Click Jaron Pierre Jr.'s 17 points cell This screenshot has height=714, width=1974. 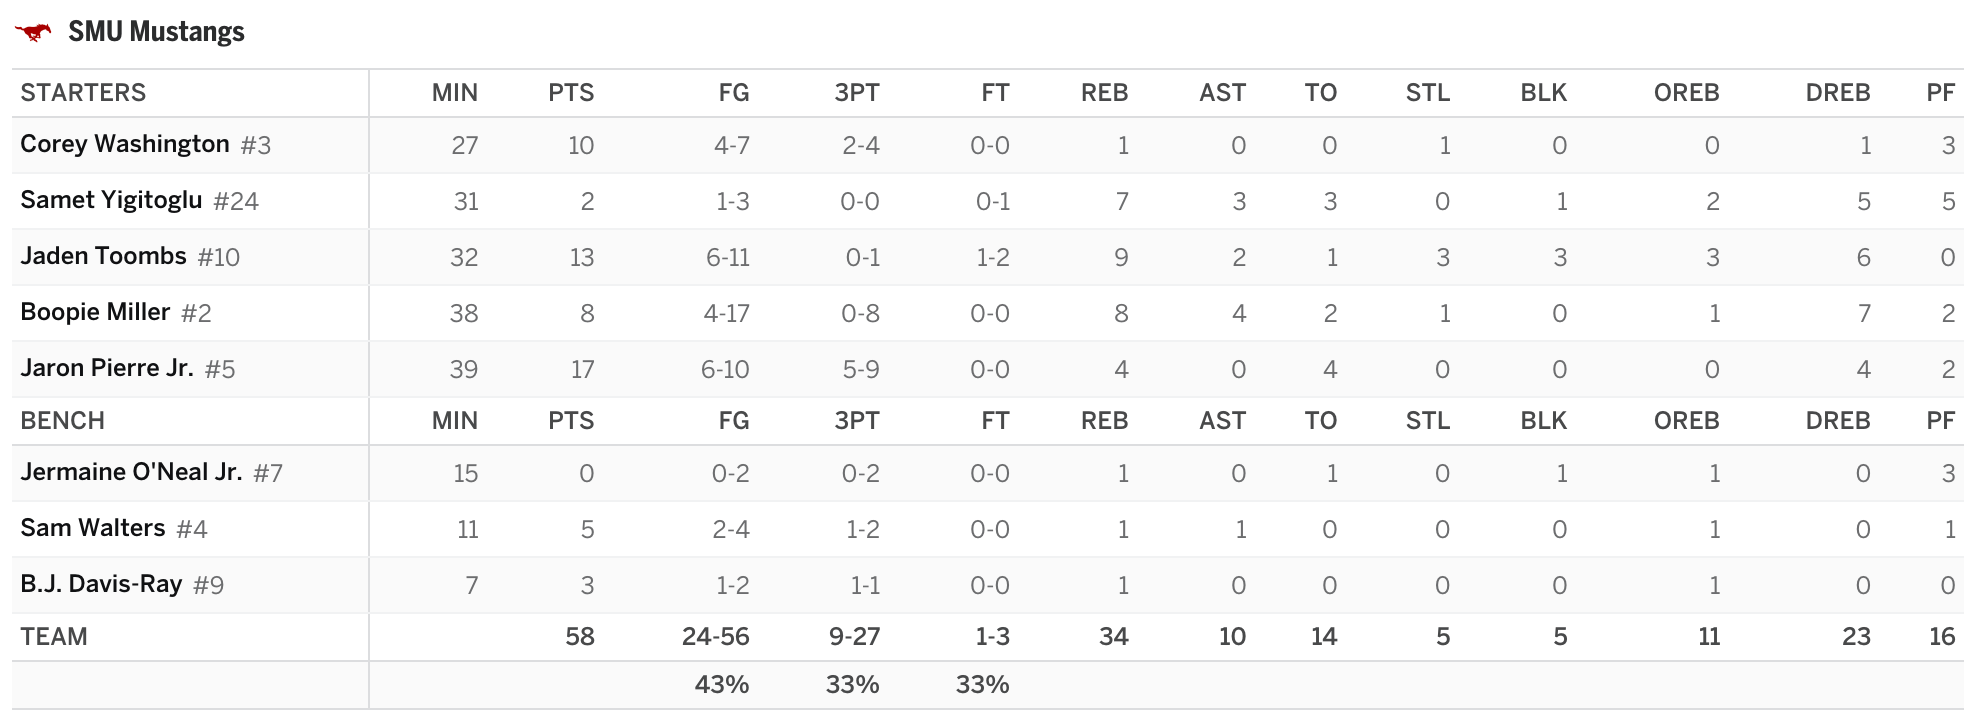coord(582,369)
